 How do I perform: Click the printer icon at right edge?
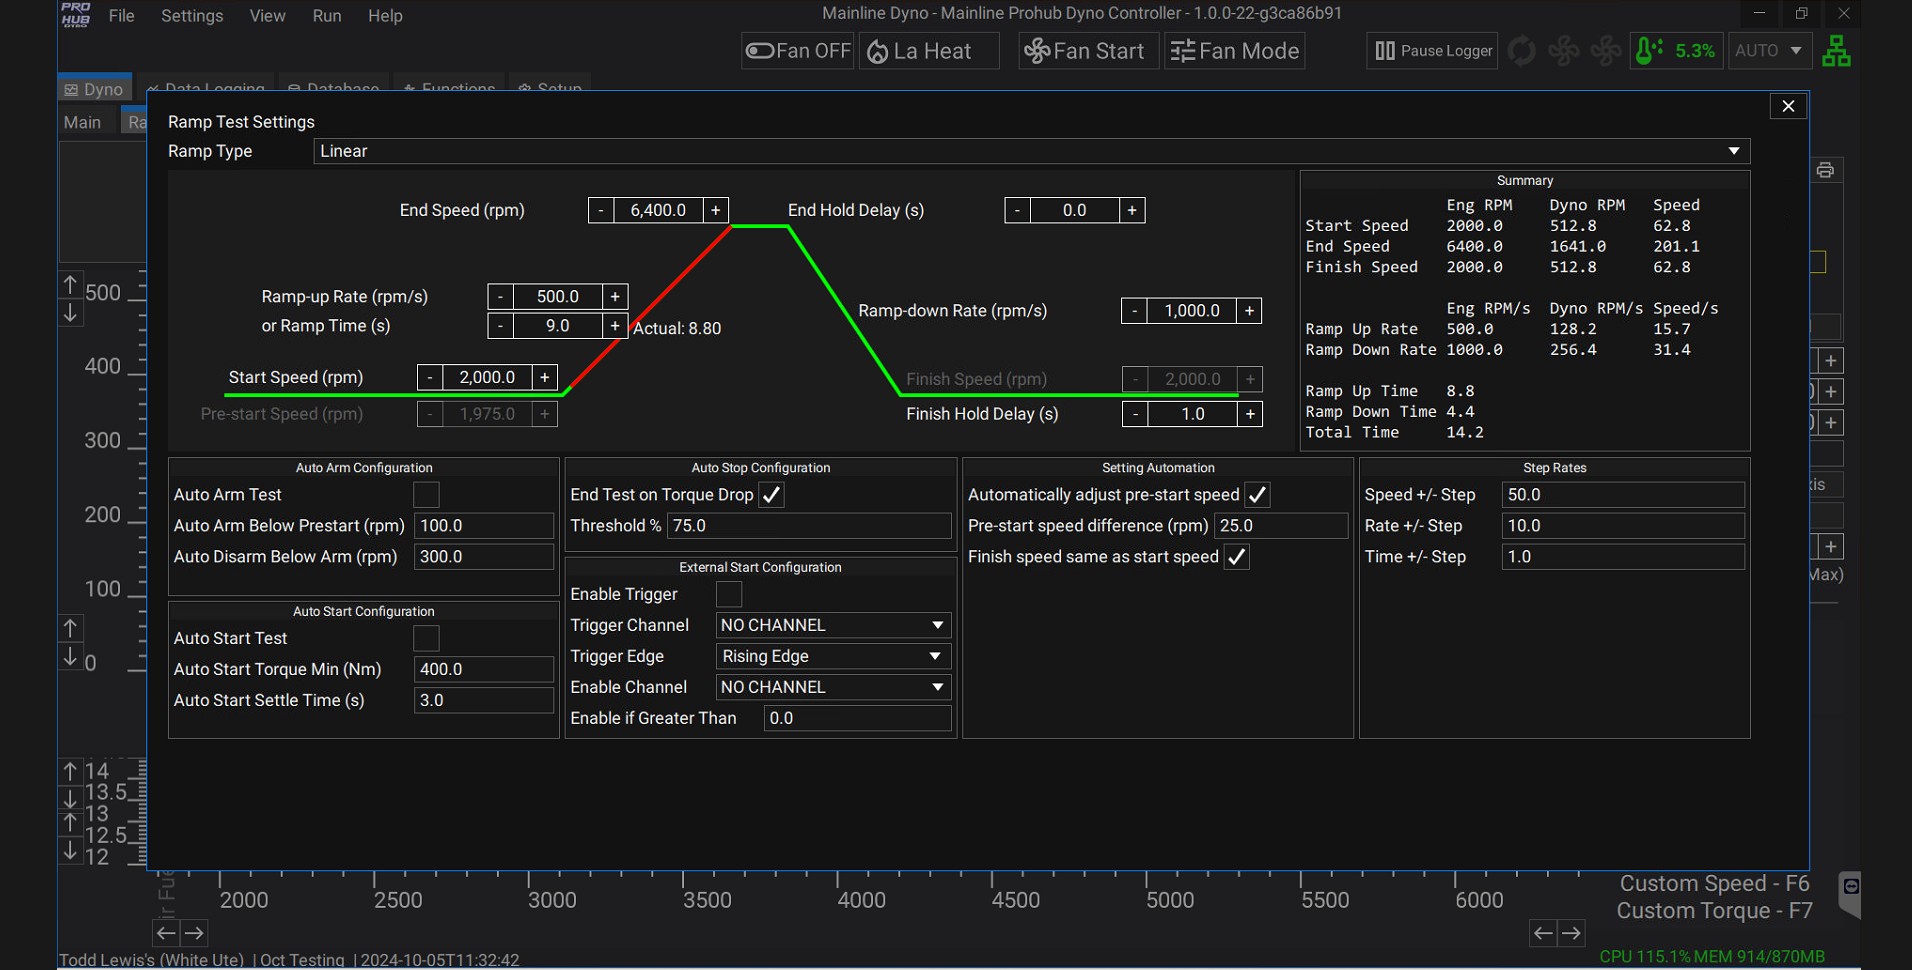pyautogui.click(x=1825, y=170)
